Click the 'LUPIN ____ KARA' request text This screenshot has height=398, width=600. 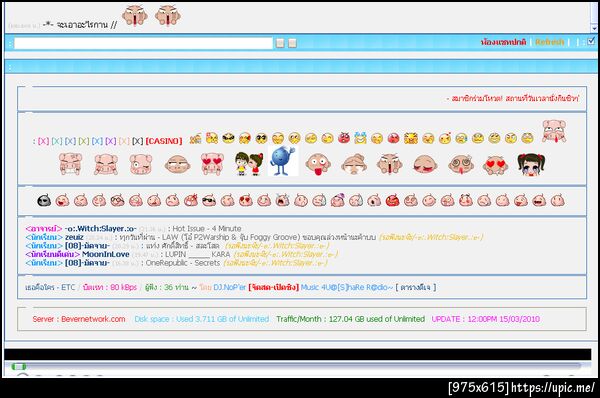[x=197, y=254]
